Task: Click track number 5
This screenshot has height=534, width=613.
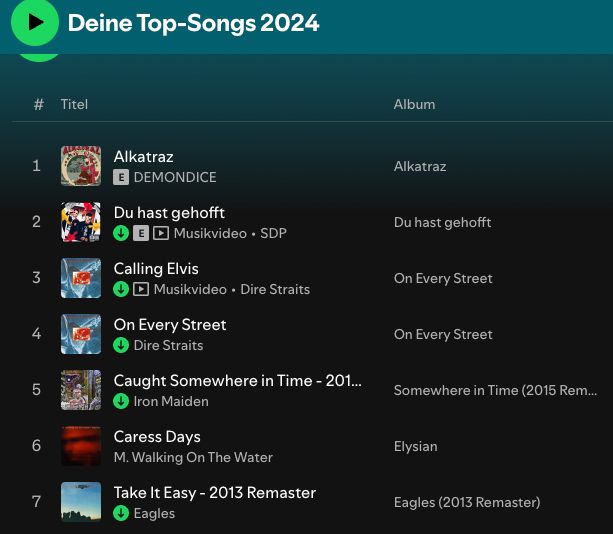Action: tap(36, 390)
